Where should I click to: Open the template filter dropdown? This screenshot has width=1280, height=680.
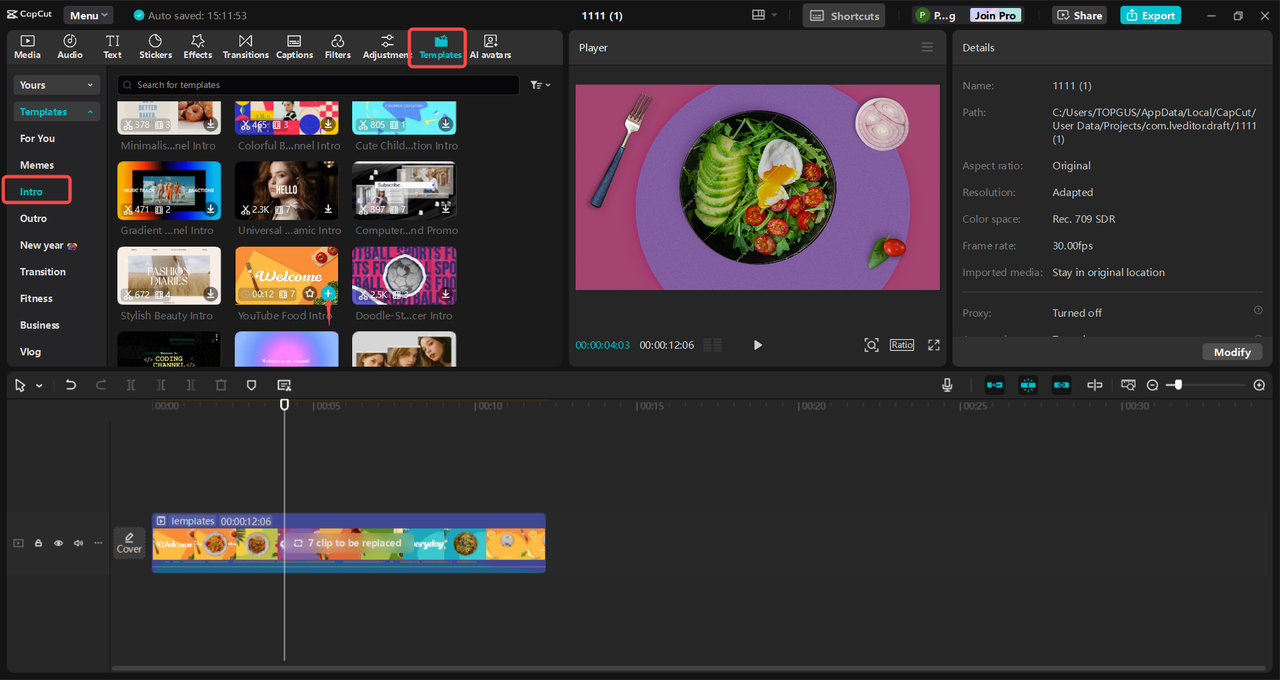pyautogui.click(x=540, y=85)
